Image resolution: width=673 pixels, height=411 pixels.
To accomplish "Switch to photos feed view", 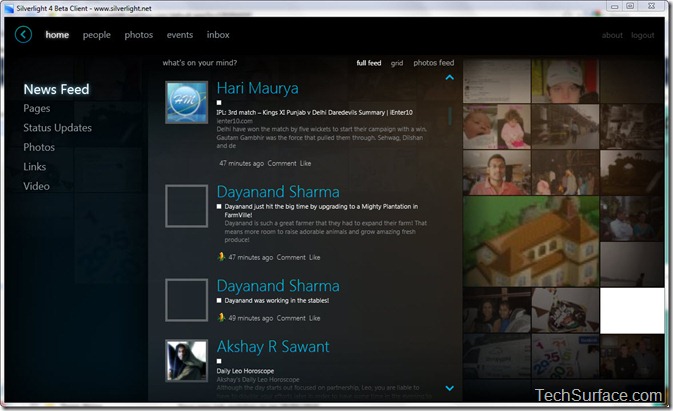I will [434, 63].
